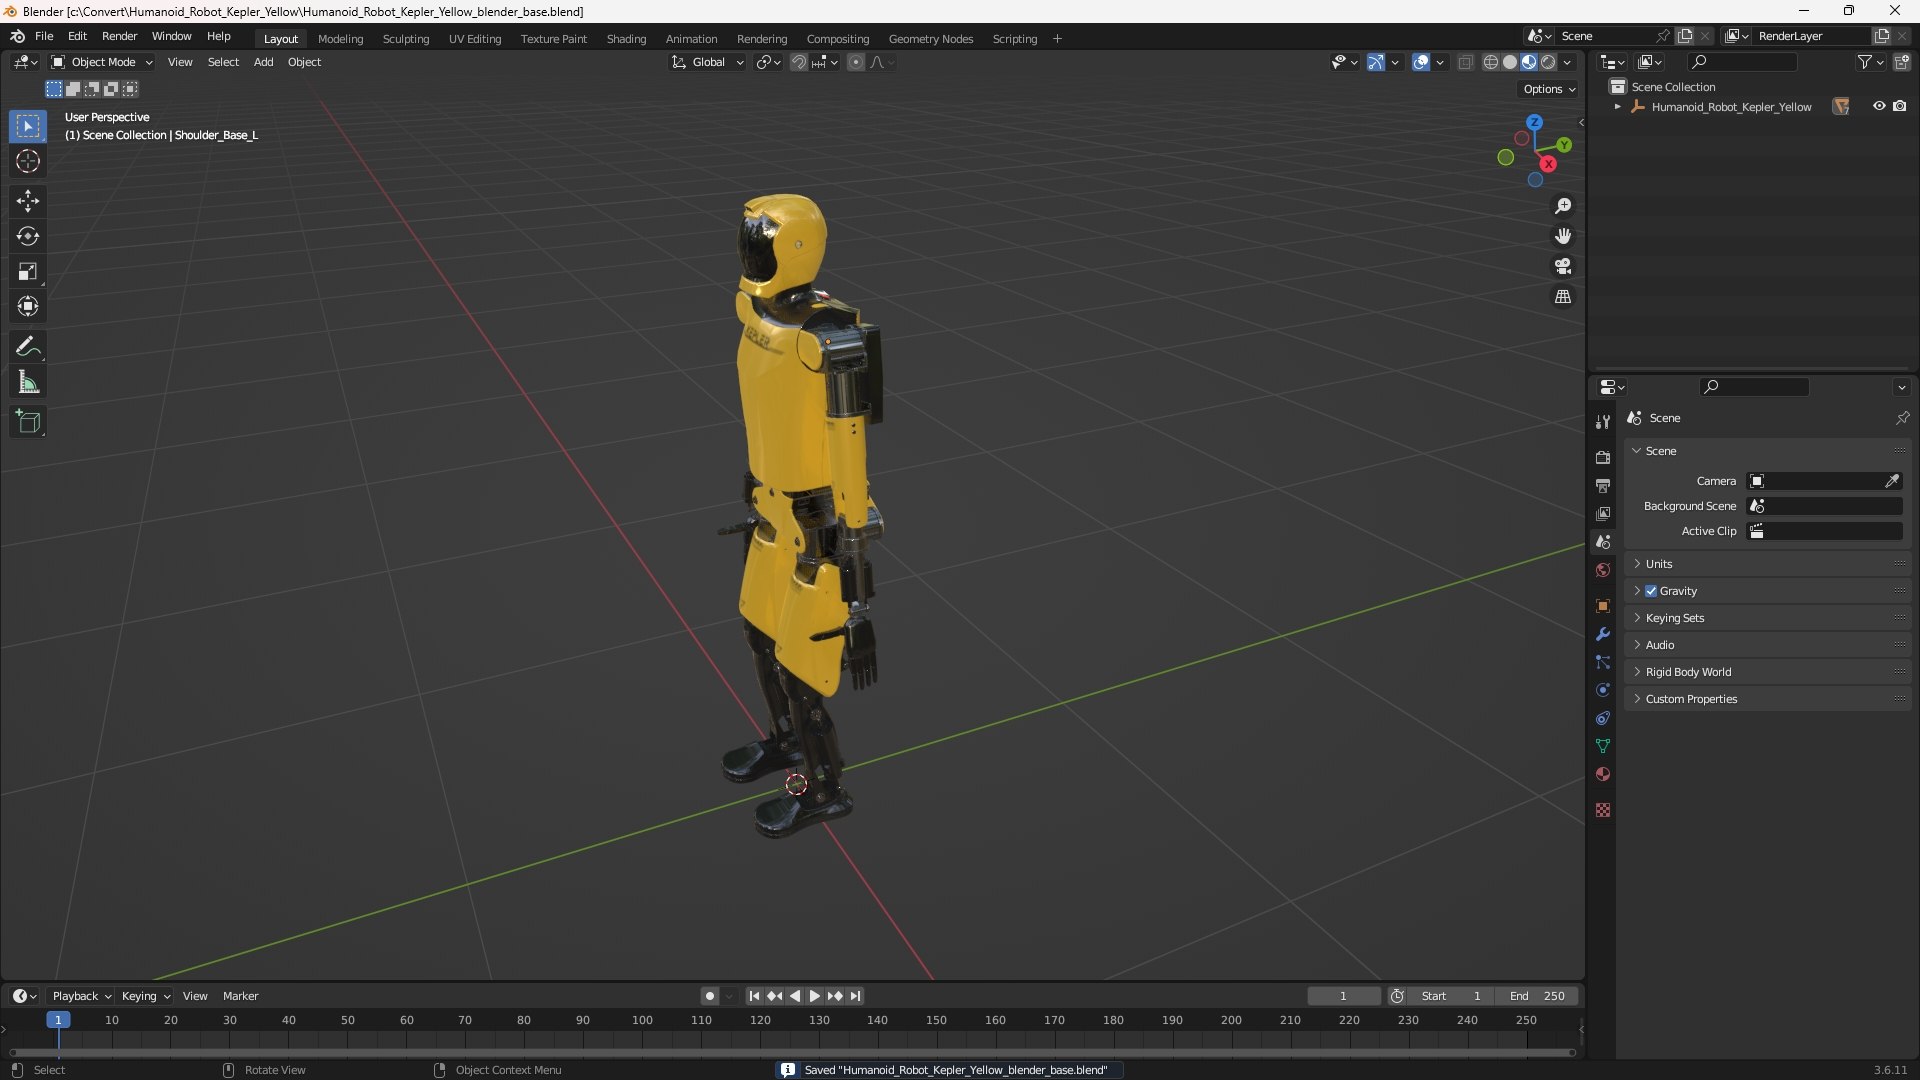Activate the Scale tool
Screen dimensions: 1920x1080
pos(28,271)
